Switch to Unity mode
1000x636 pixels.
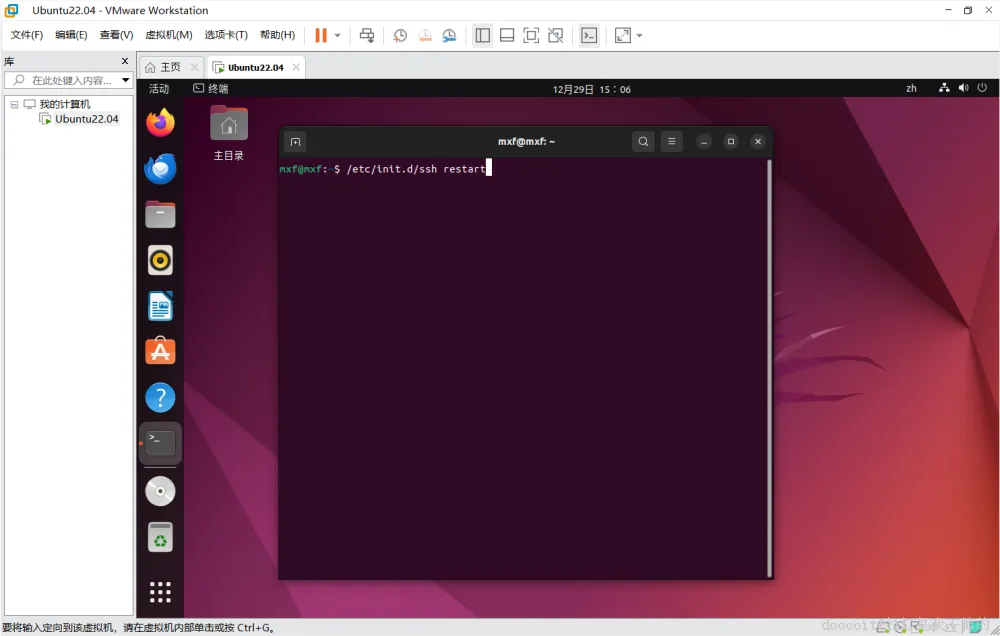click(556, 36)
